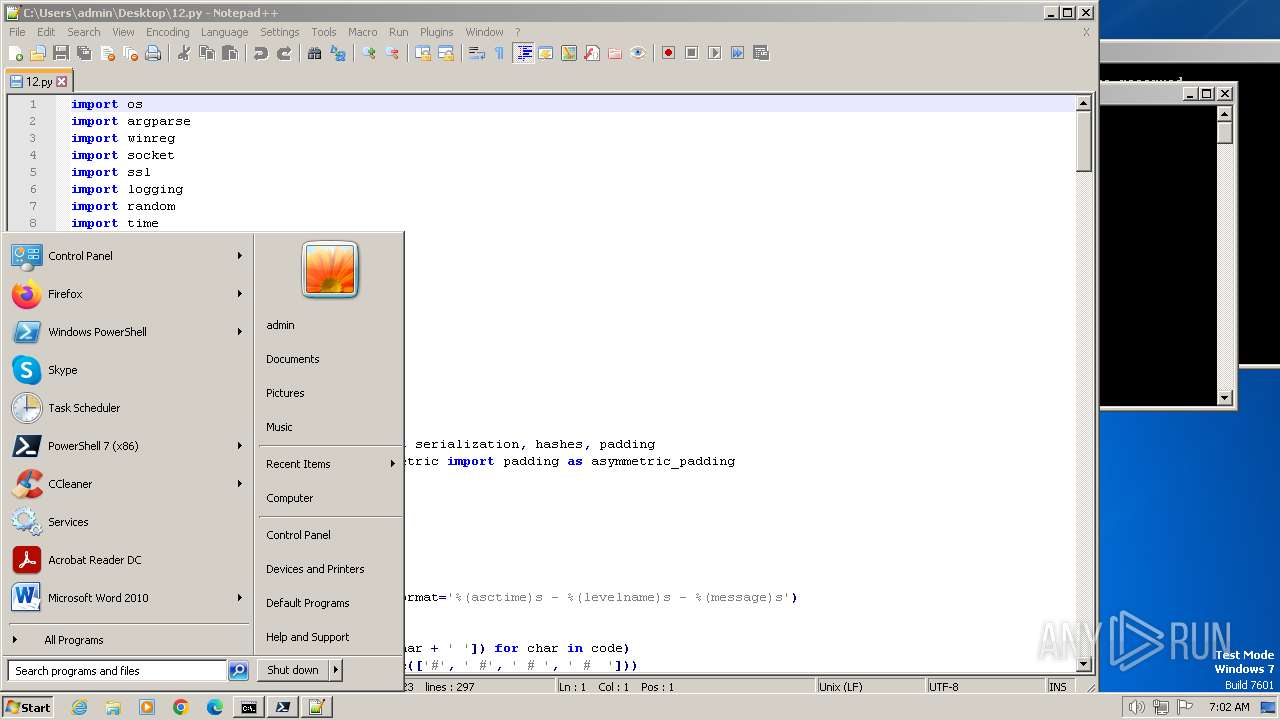Click the Save All toolbar icon

click(84, 53)
